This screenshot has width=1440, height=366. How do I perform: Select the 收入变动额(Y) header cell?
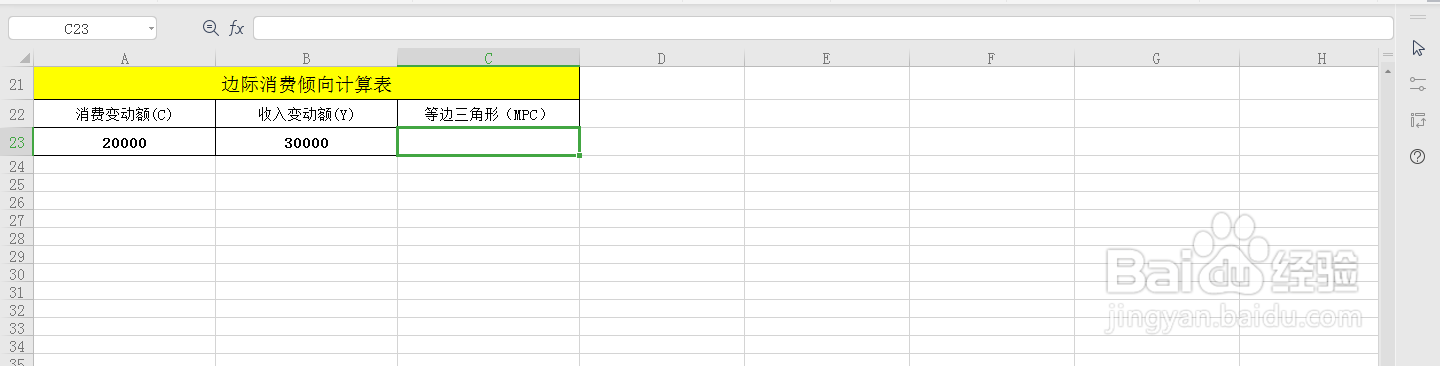click(306, 114)
